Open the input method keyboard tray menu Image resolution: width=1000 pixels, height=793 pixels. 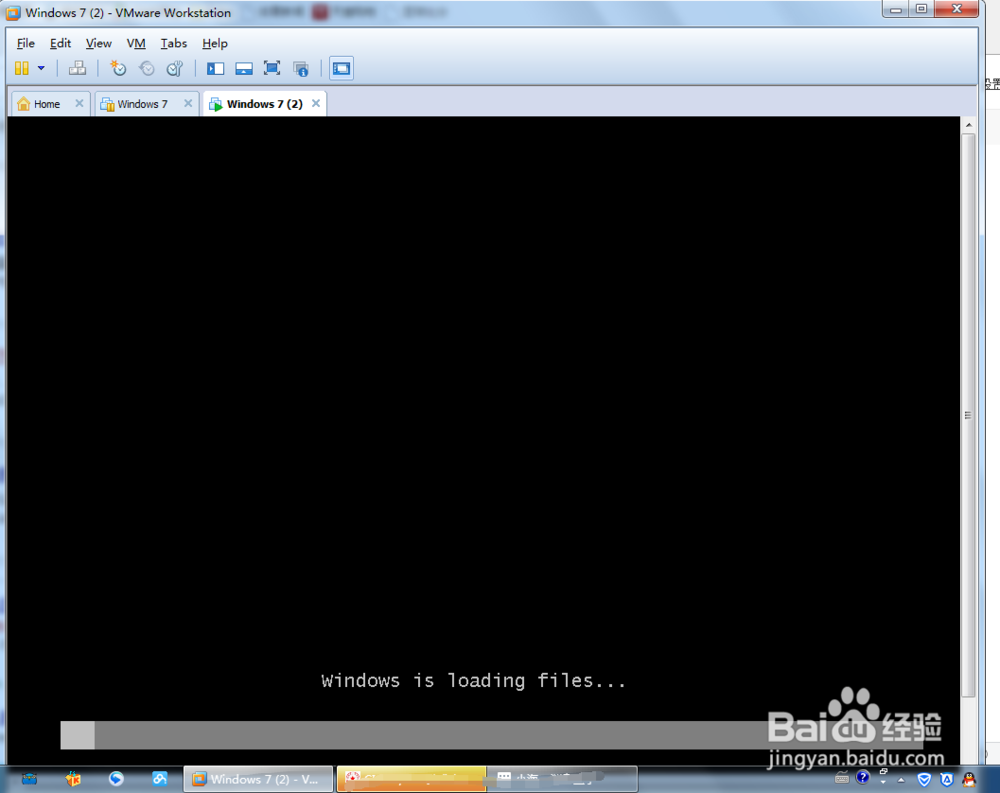point(842,779)
